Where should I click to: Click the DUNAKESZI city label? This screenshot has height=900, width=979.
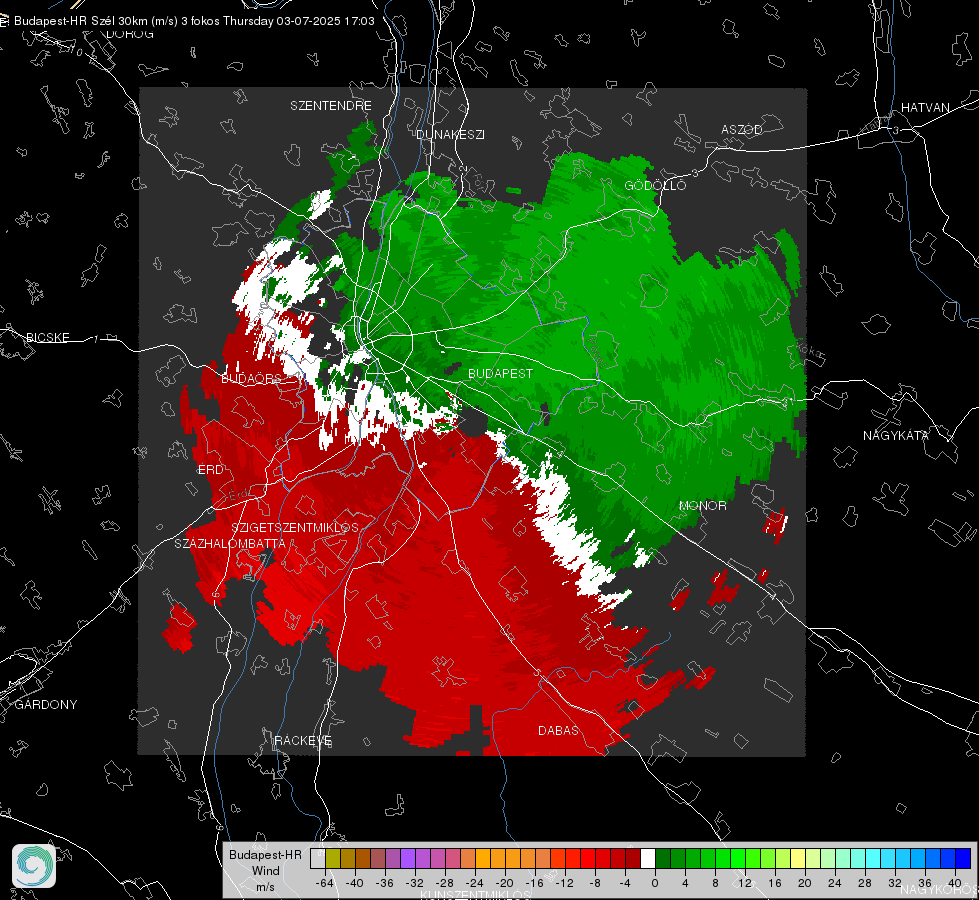pos(450,134)
